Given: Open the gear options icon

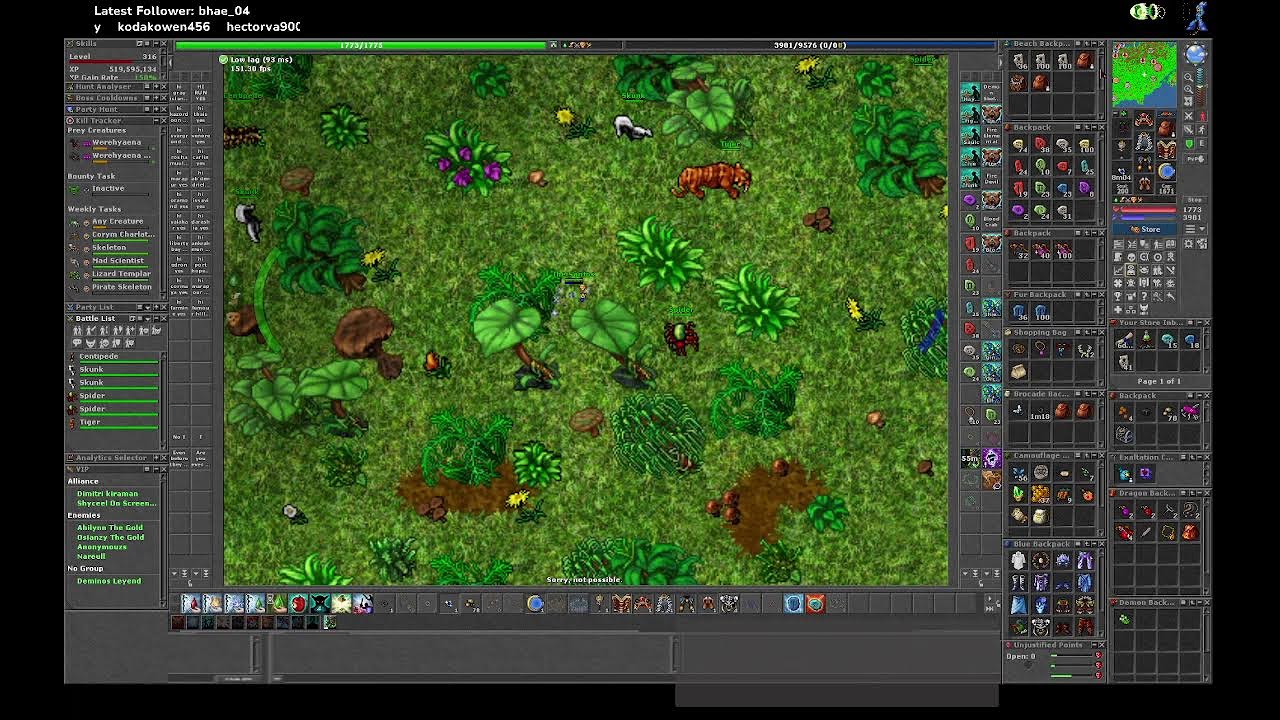Looking at the screenshot, I should pos(1188,244).
